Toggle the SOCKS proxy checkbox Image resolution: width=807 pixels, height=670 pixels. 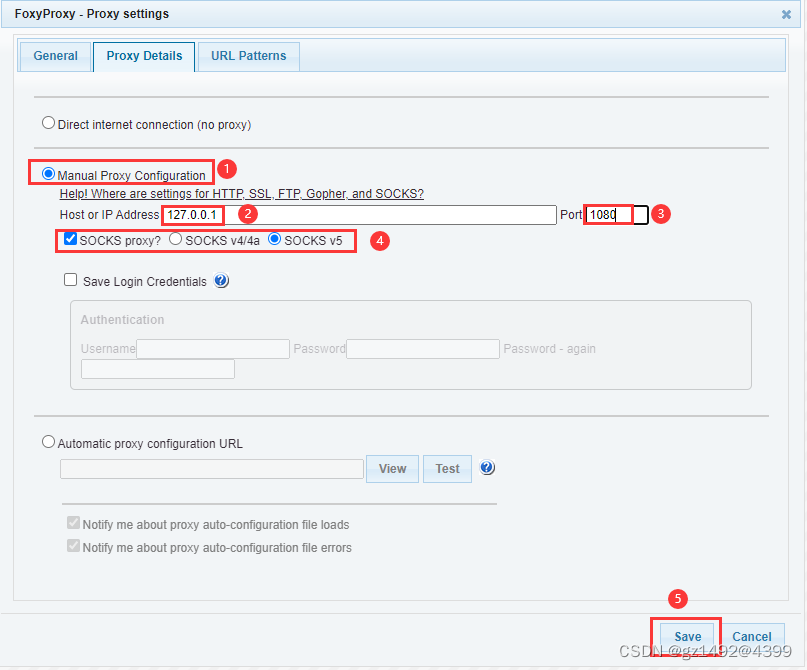71,239
